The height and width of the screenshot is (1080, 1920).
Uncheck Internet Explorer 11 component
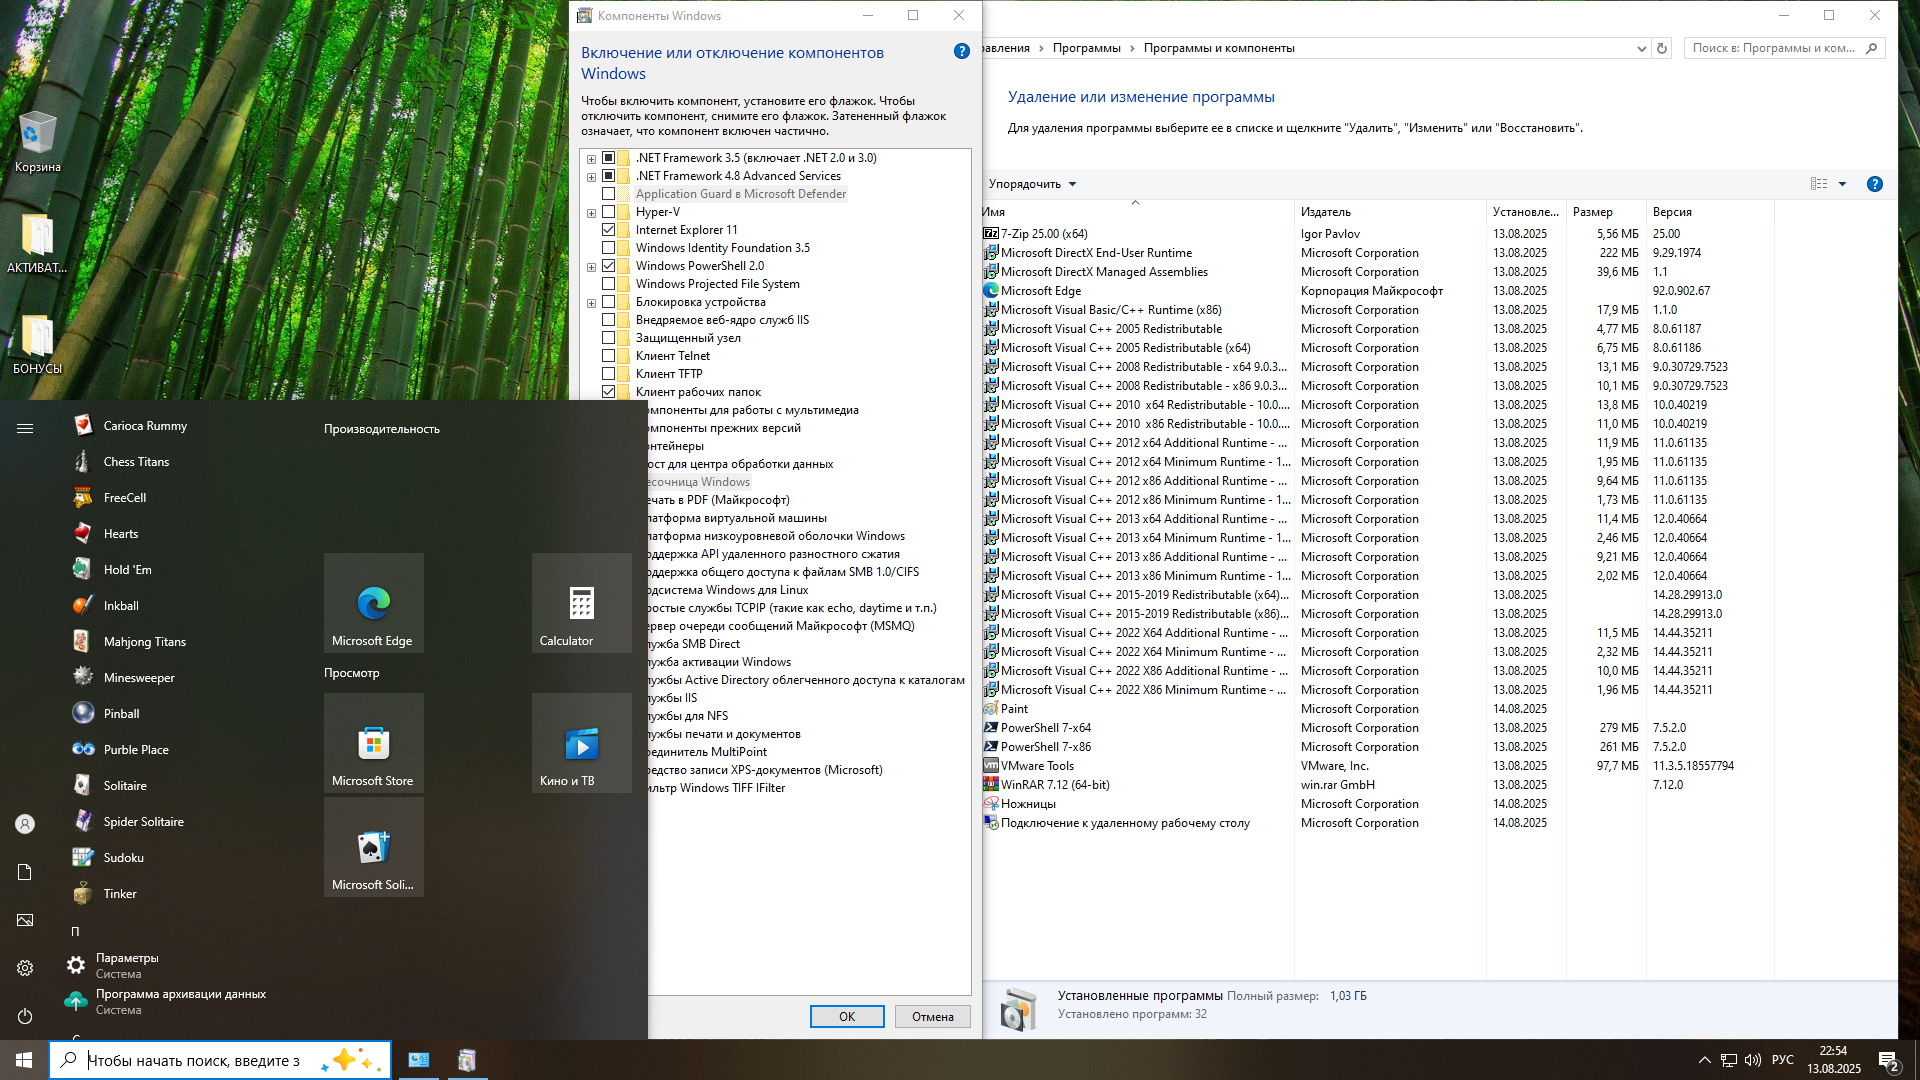tap(608, 230)
